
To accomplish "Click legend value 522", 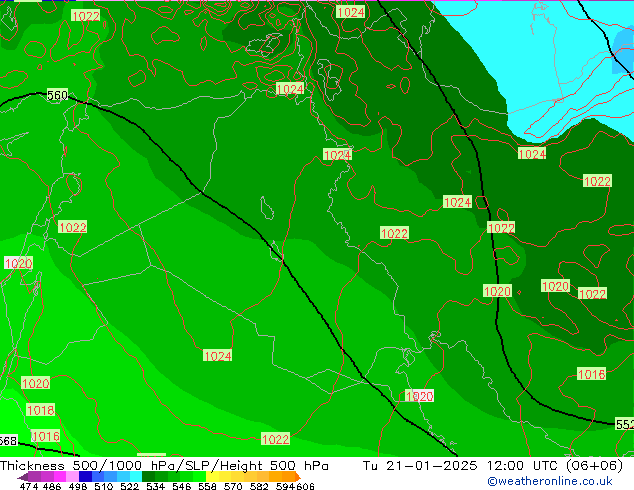I will click(130, 486).
